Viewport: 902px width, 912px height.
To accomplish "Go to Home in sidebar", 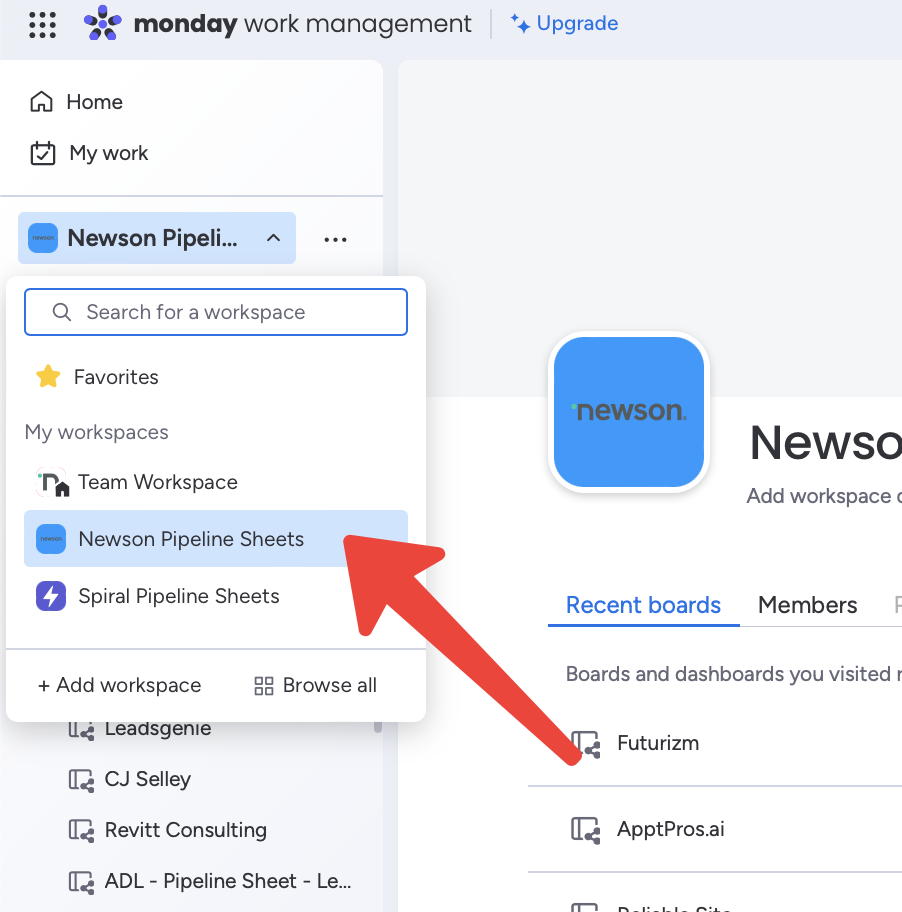I will pos(77,102).
